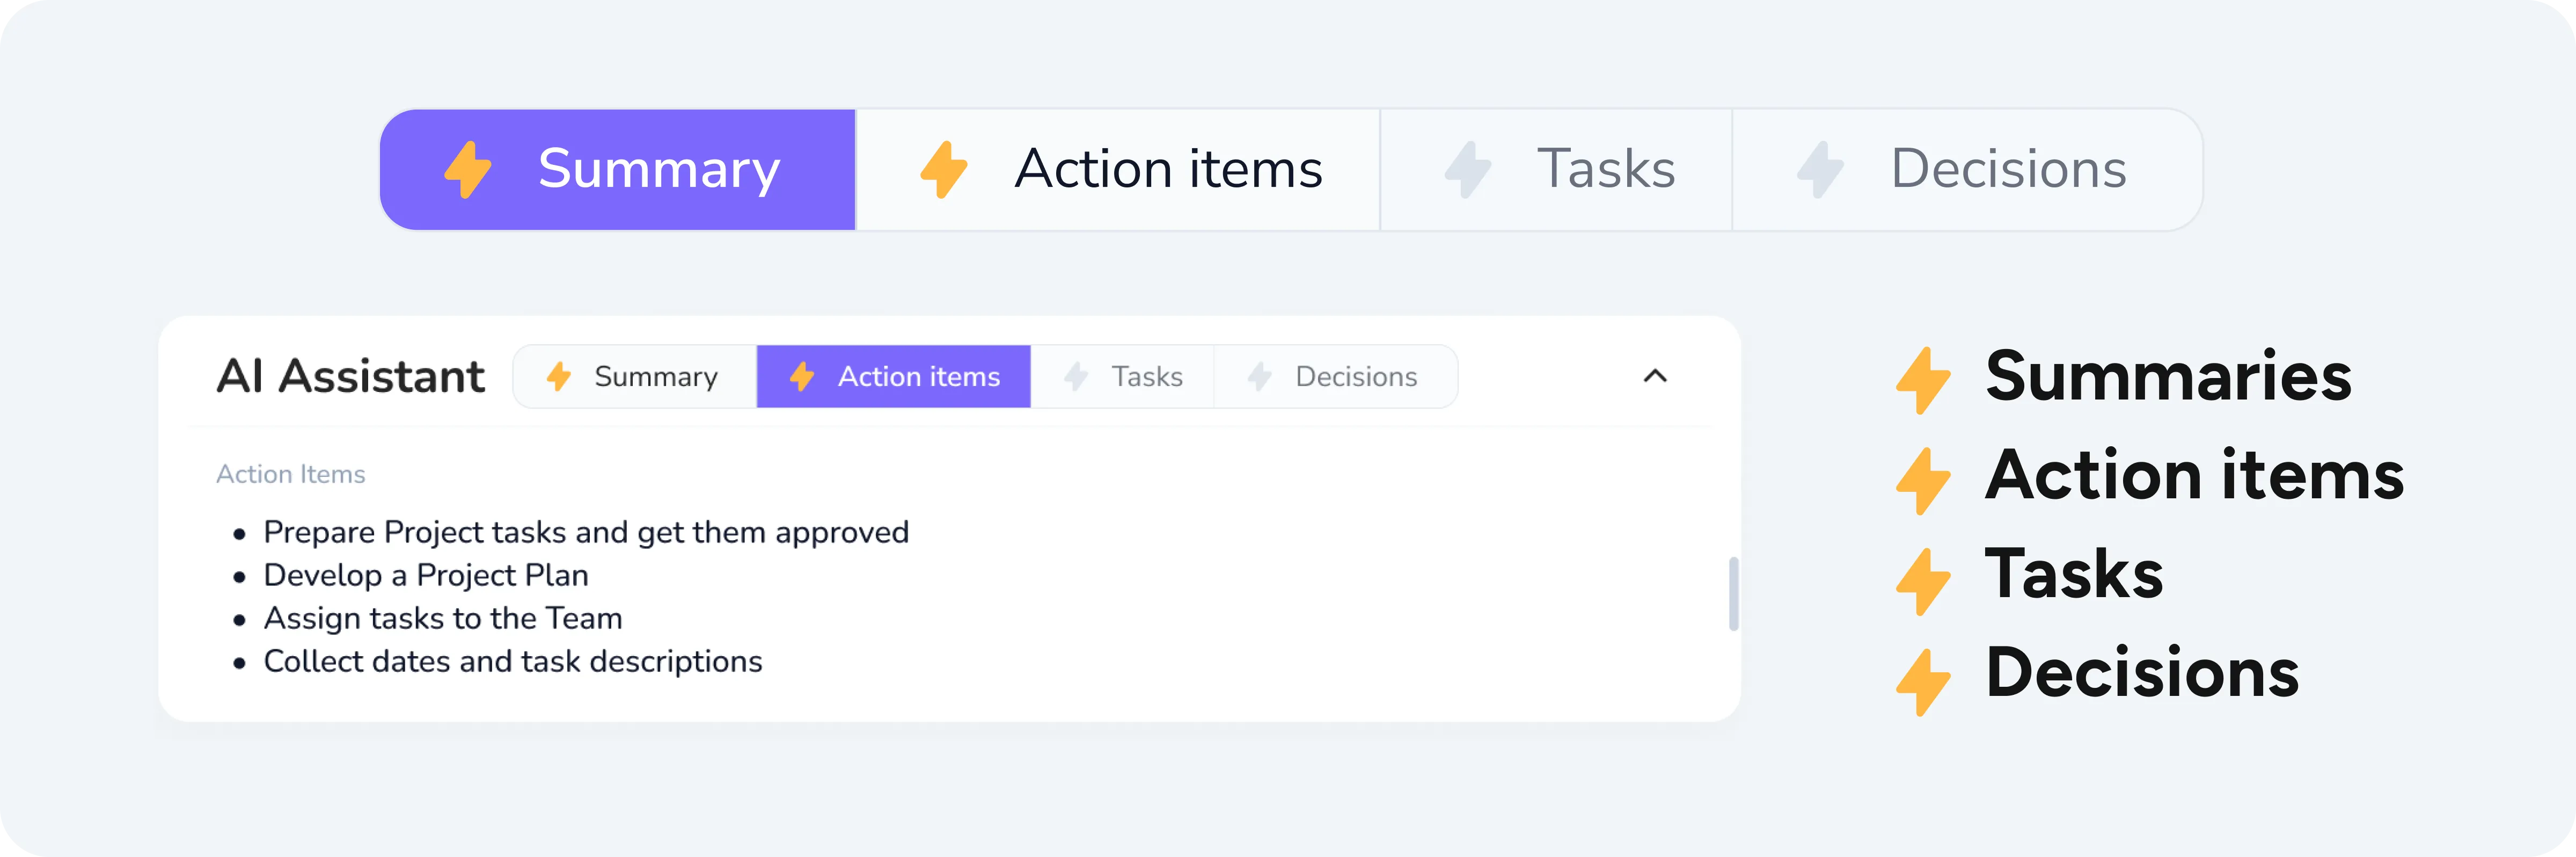The width and height of the screenshot is (2576, 857).
Task: Click the AI Assistant panel scrollbar
Action: (x=1733, y=594)
